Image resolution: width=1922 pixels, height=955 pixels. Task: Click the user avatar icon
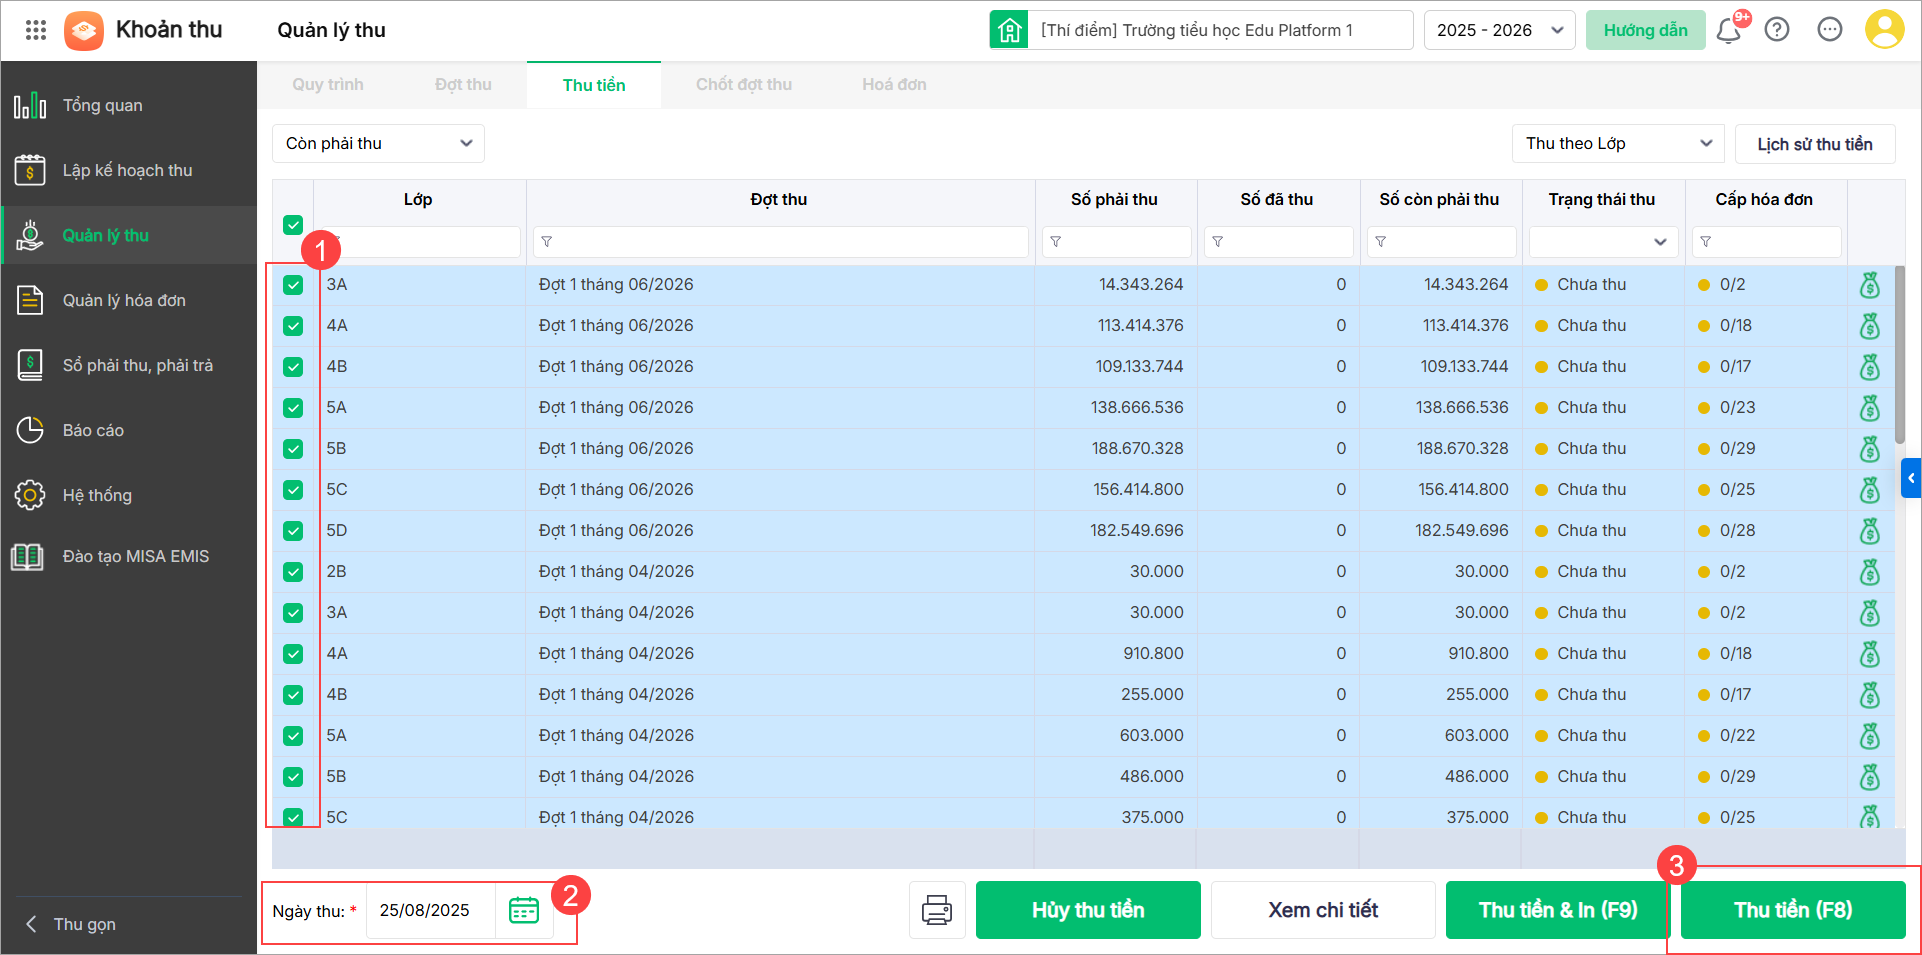pos(1884,30)
